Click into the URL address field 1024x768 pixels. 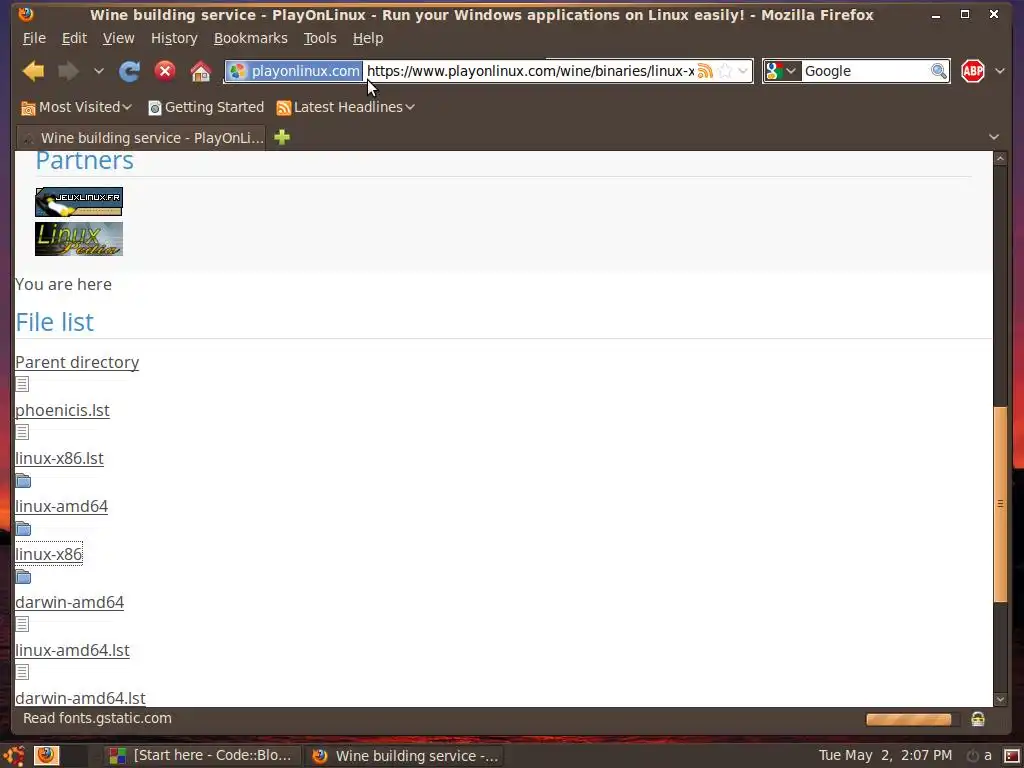pyautogui.click(x=530, y=71)
